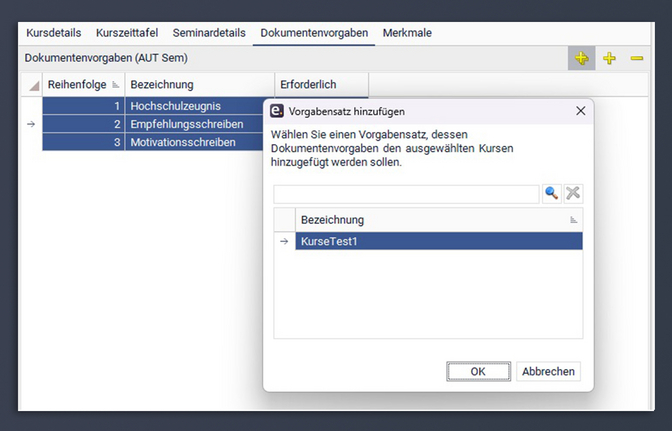
Task: Switch to the Kursdetails tab
Action: (x=53, y=33)
